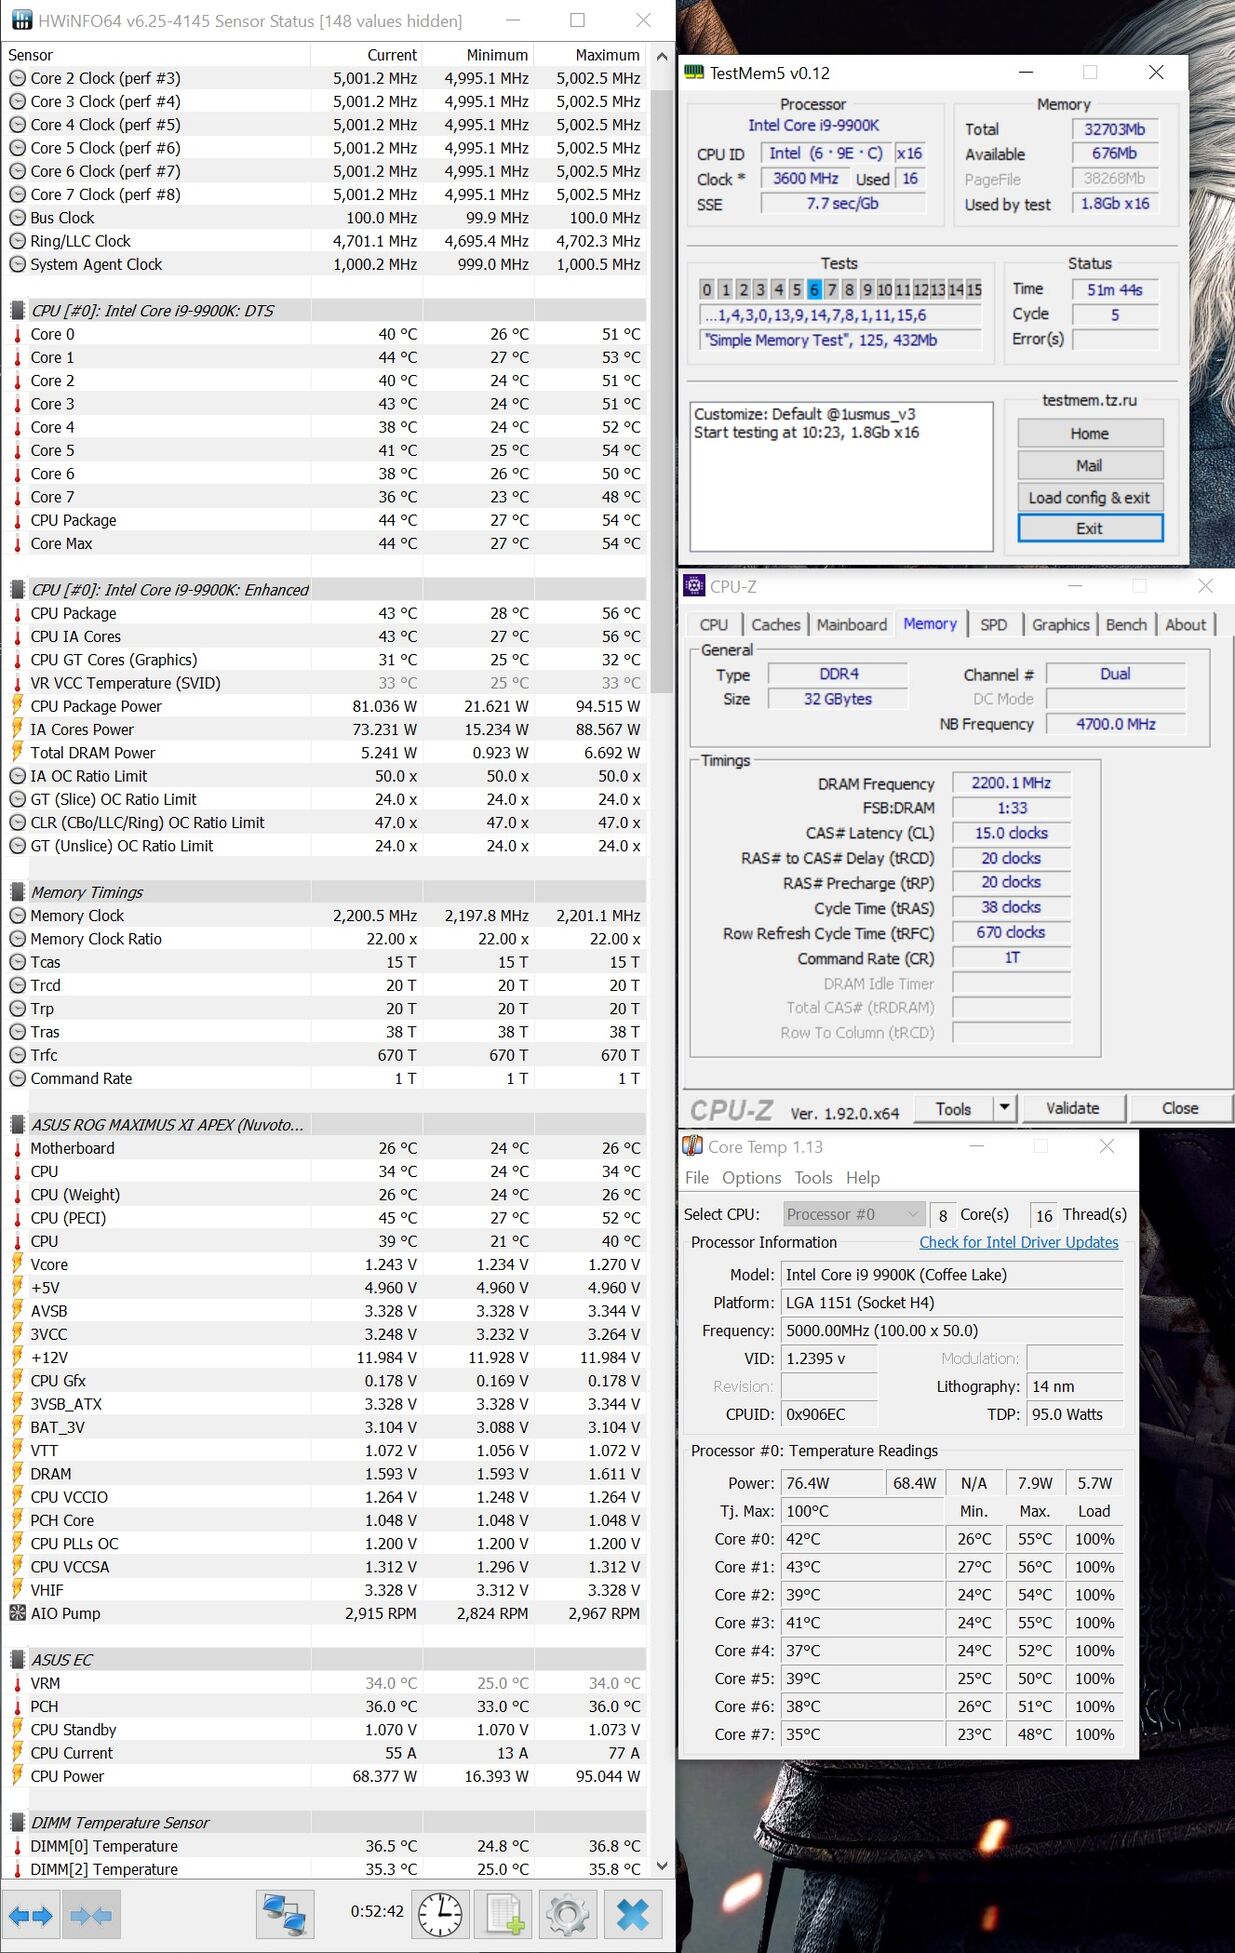The height and width of the screenshot is (1953, 1235).
Task: Click the Exit button in TestMem5
Action: tap(1090, 528)
